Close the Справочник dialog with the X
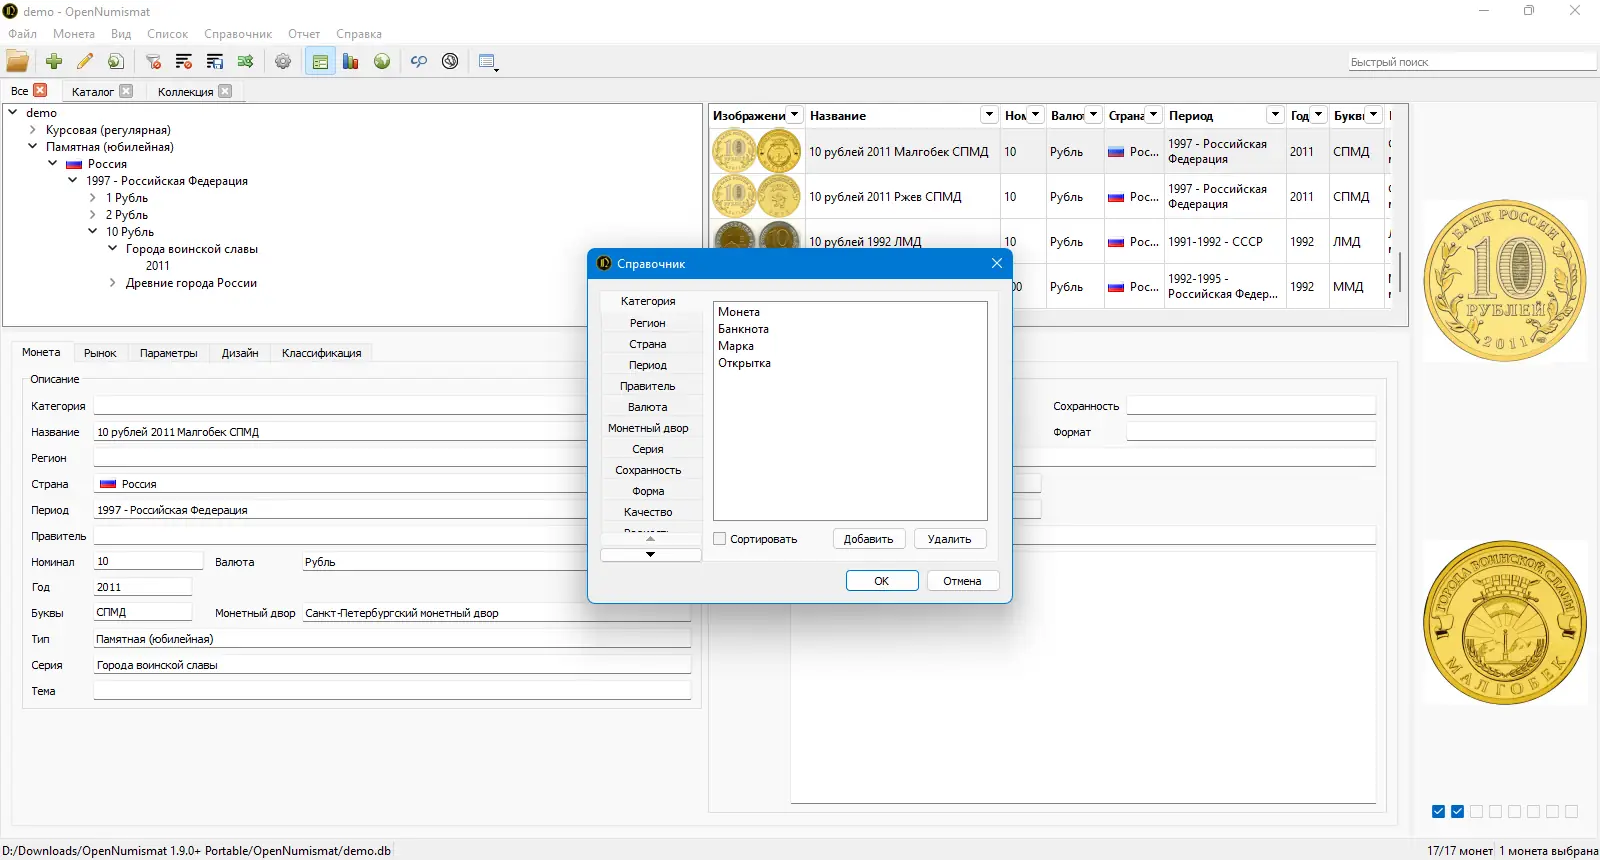 (997, 263)
